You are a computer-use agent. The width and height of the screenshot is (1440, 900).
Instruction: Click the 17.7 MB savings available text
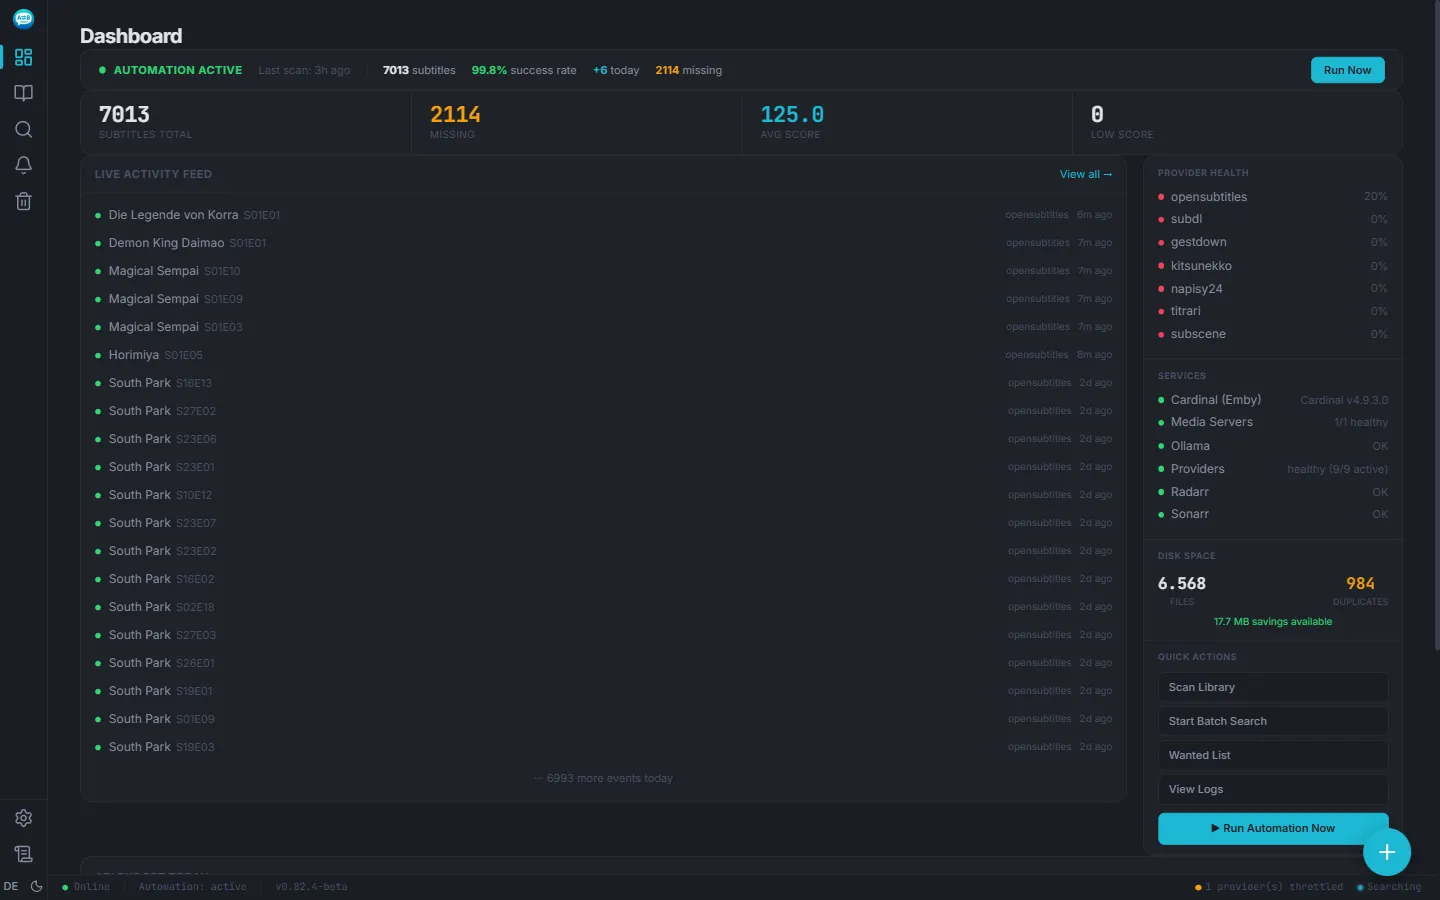point(1273,622)
